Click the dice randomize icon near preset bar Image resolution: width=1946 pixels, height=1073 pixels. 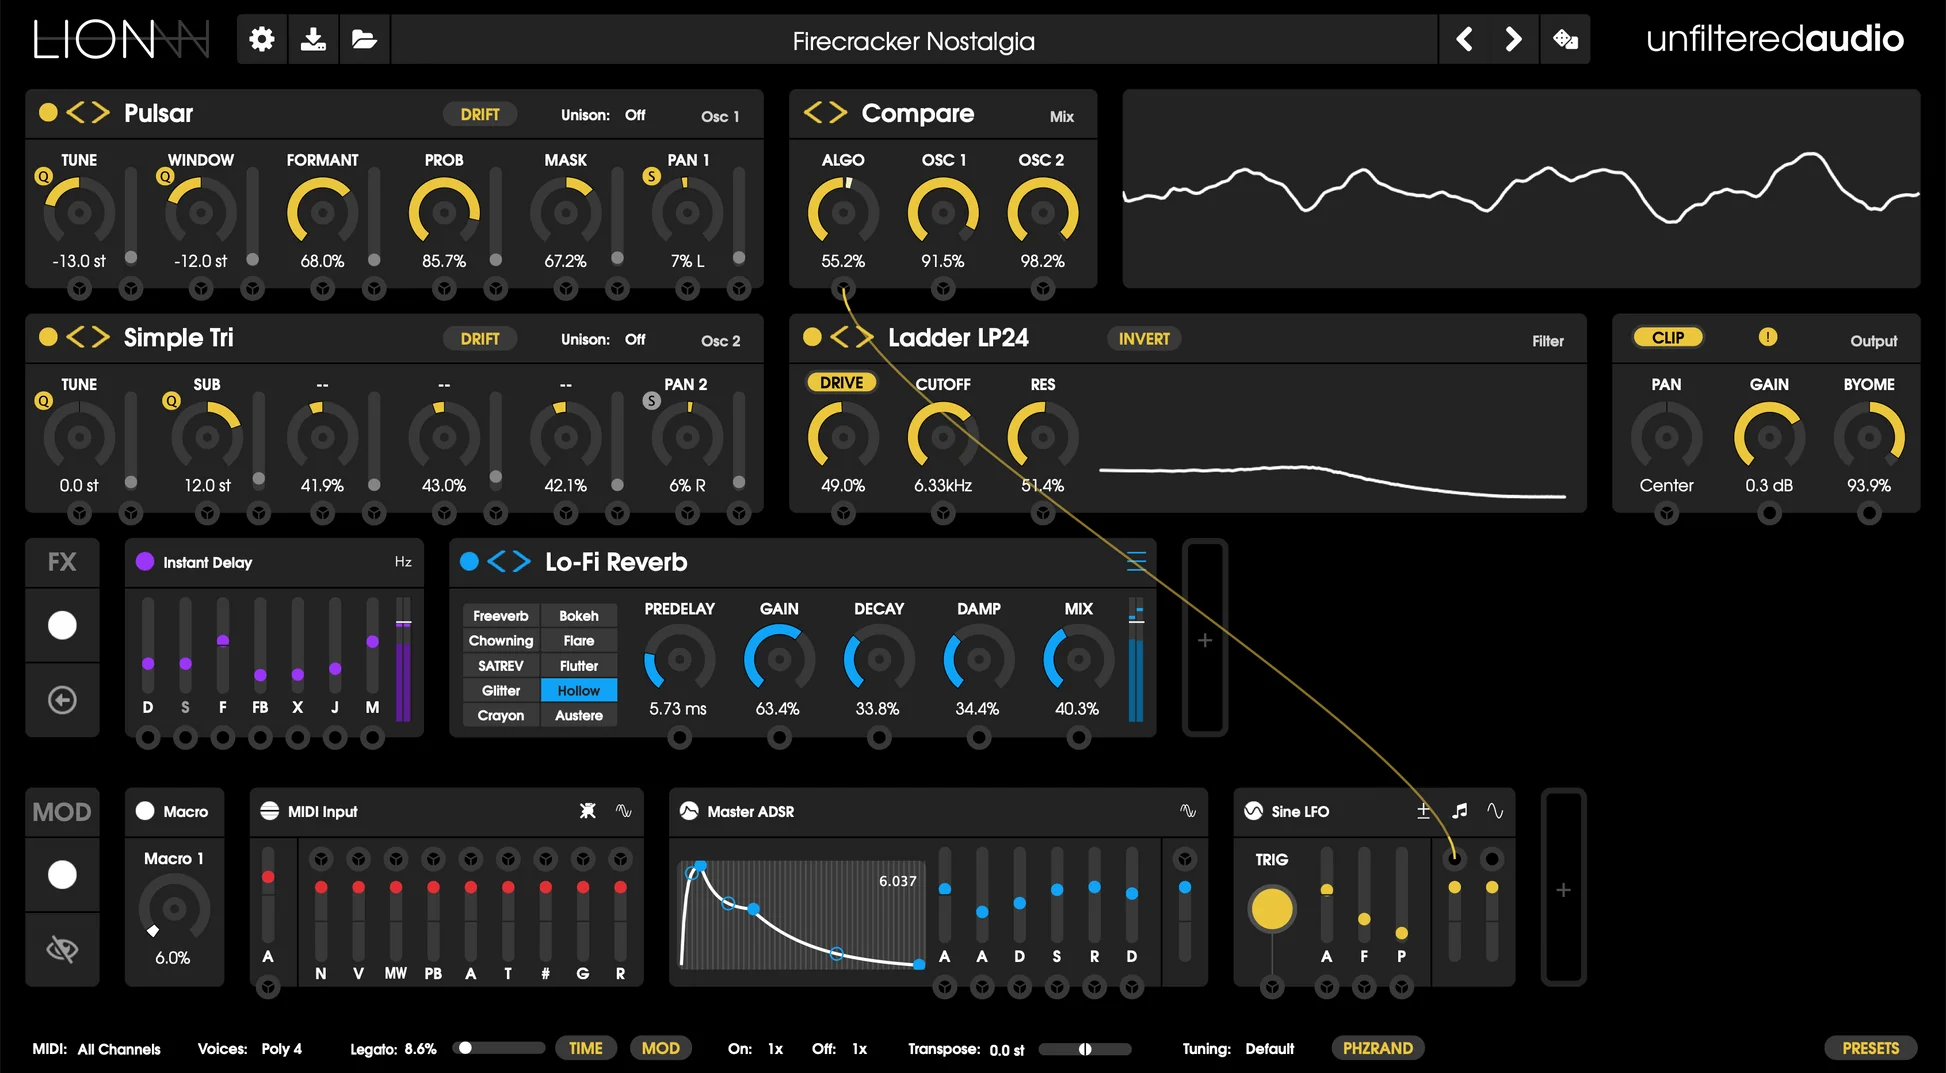coord(1565,40)
